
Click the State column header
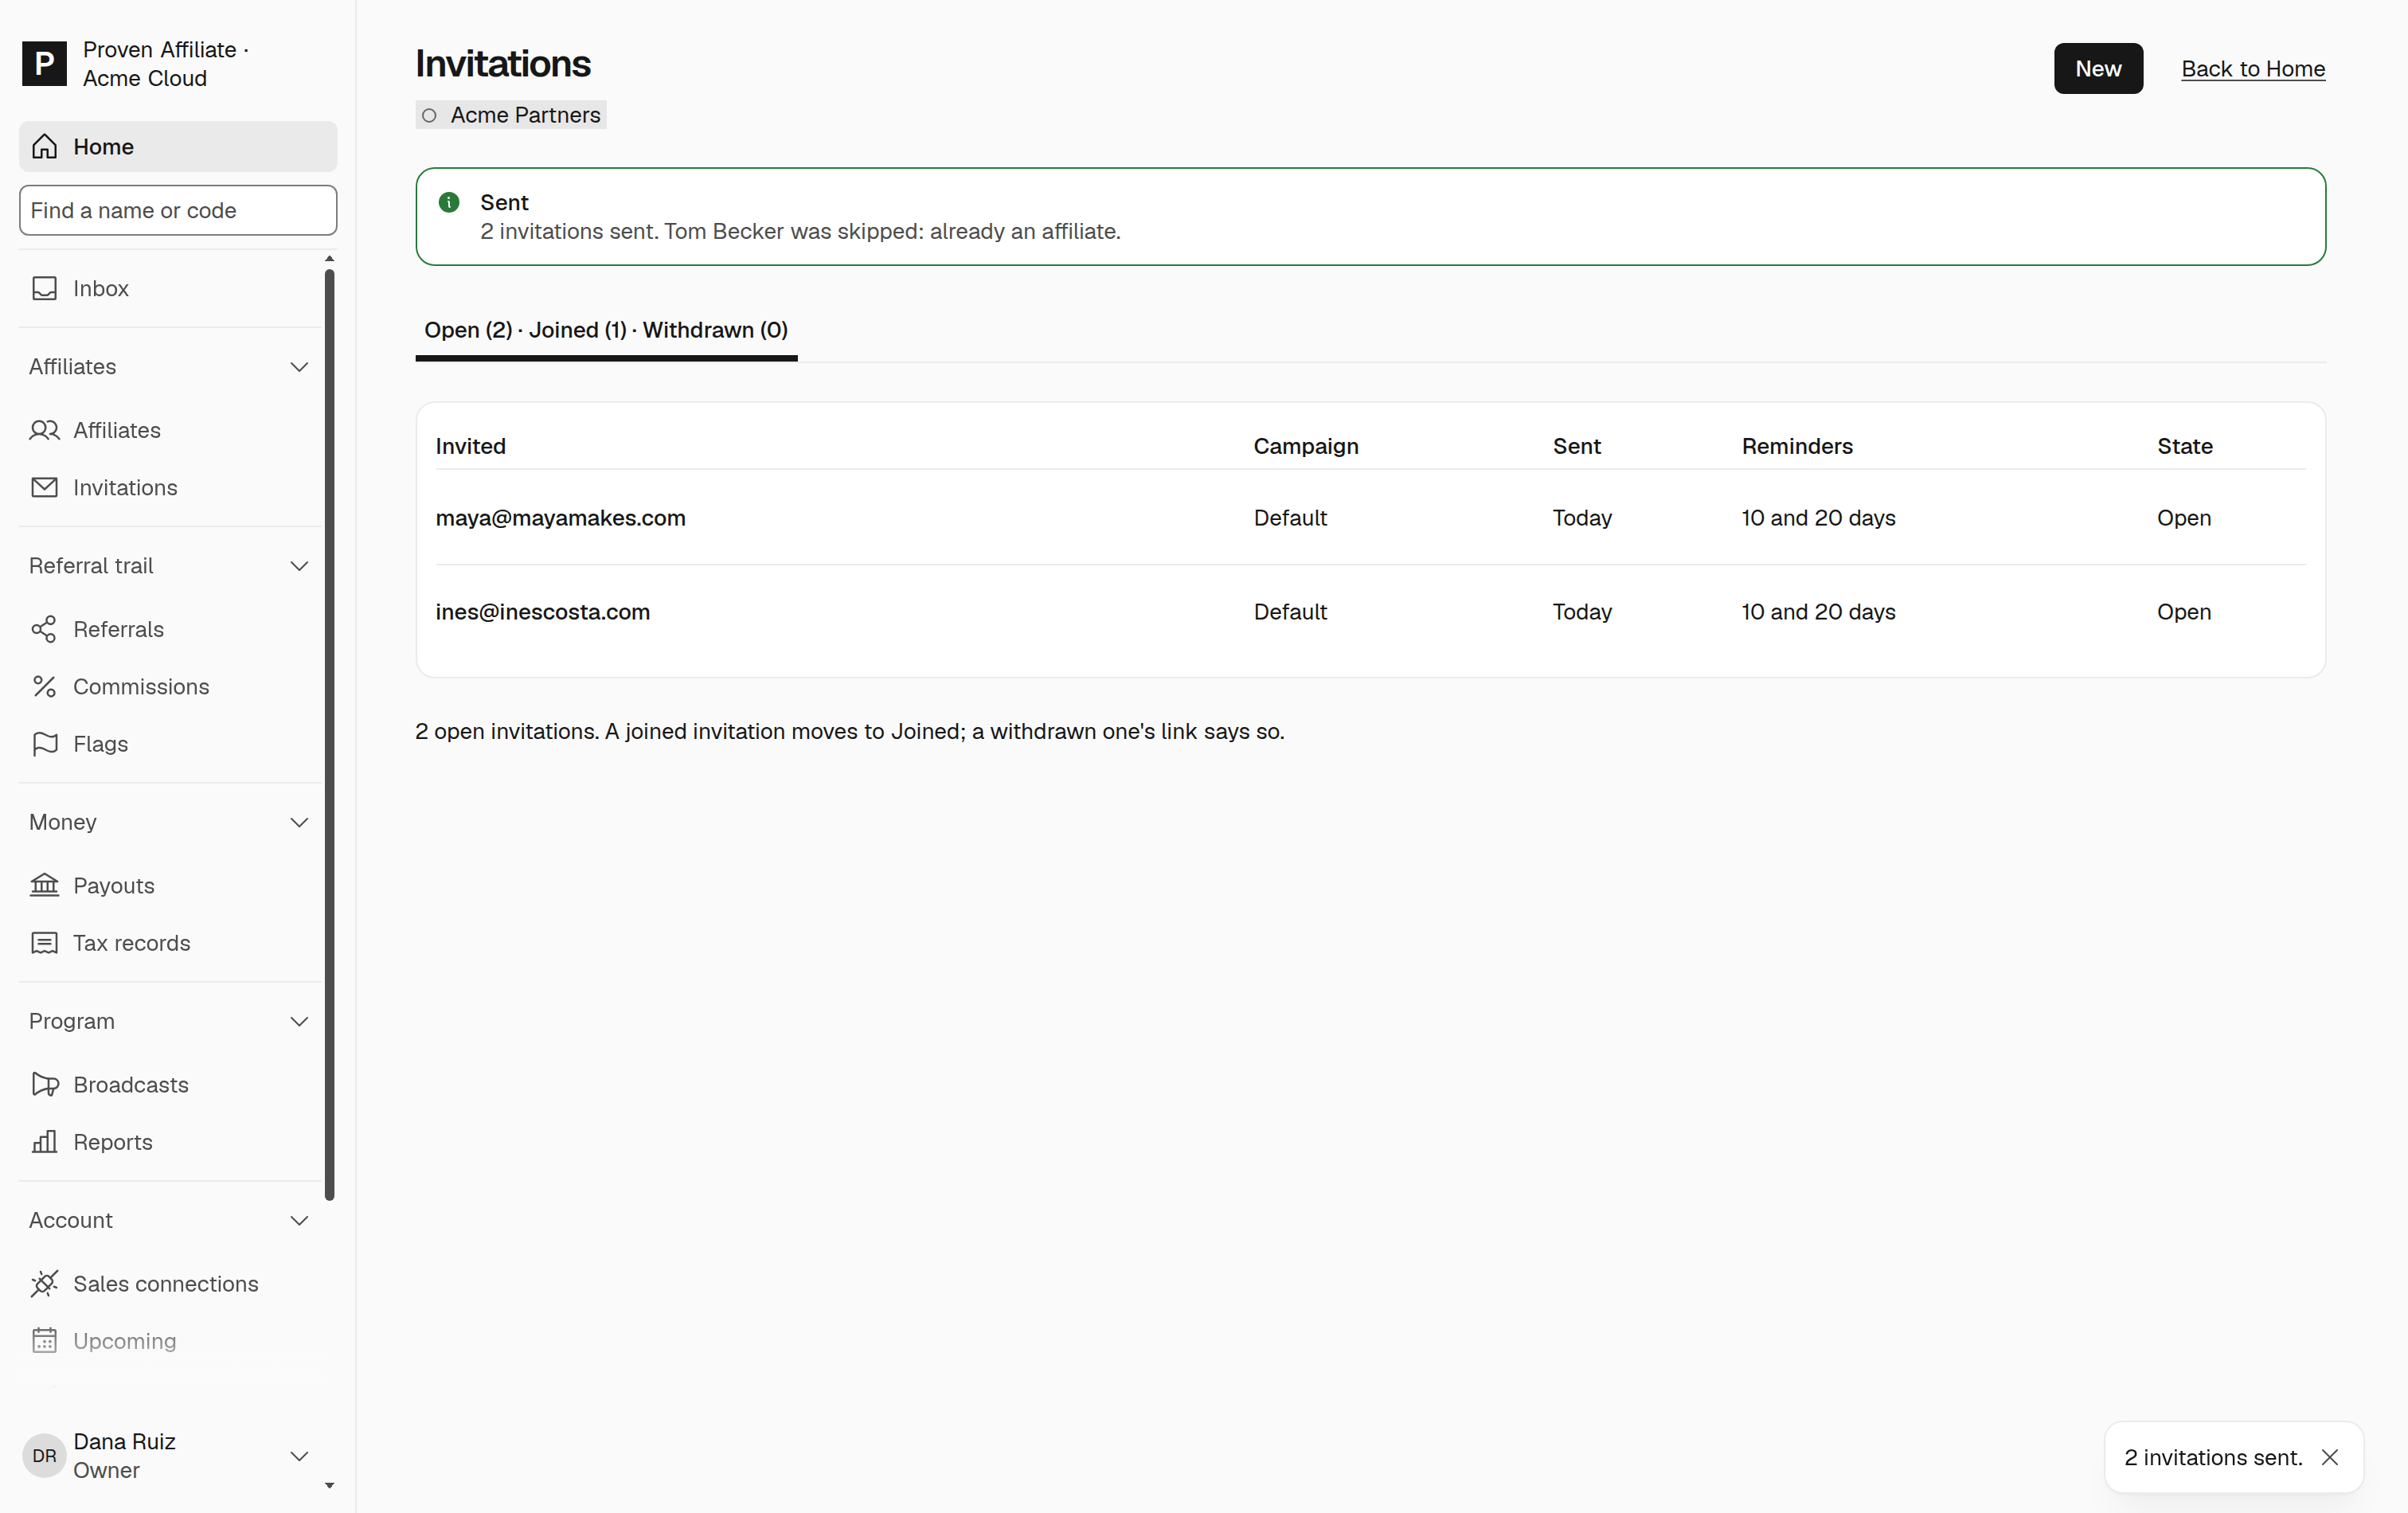2184,447
